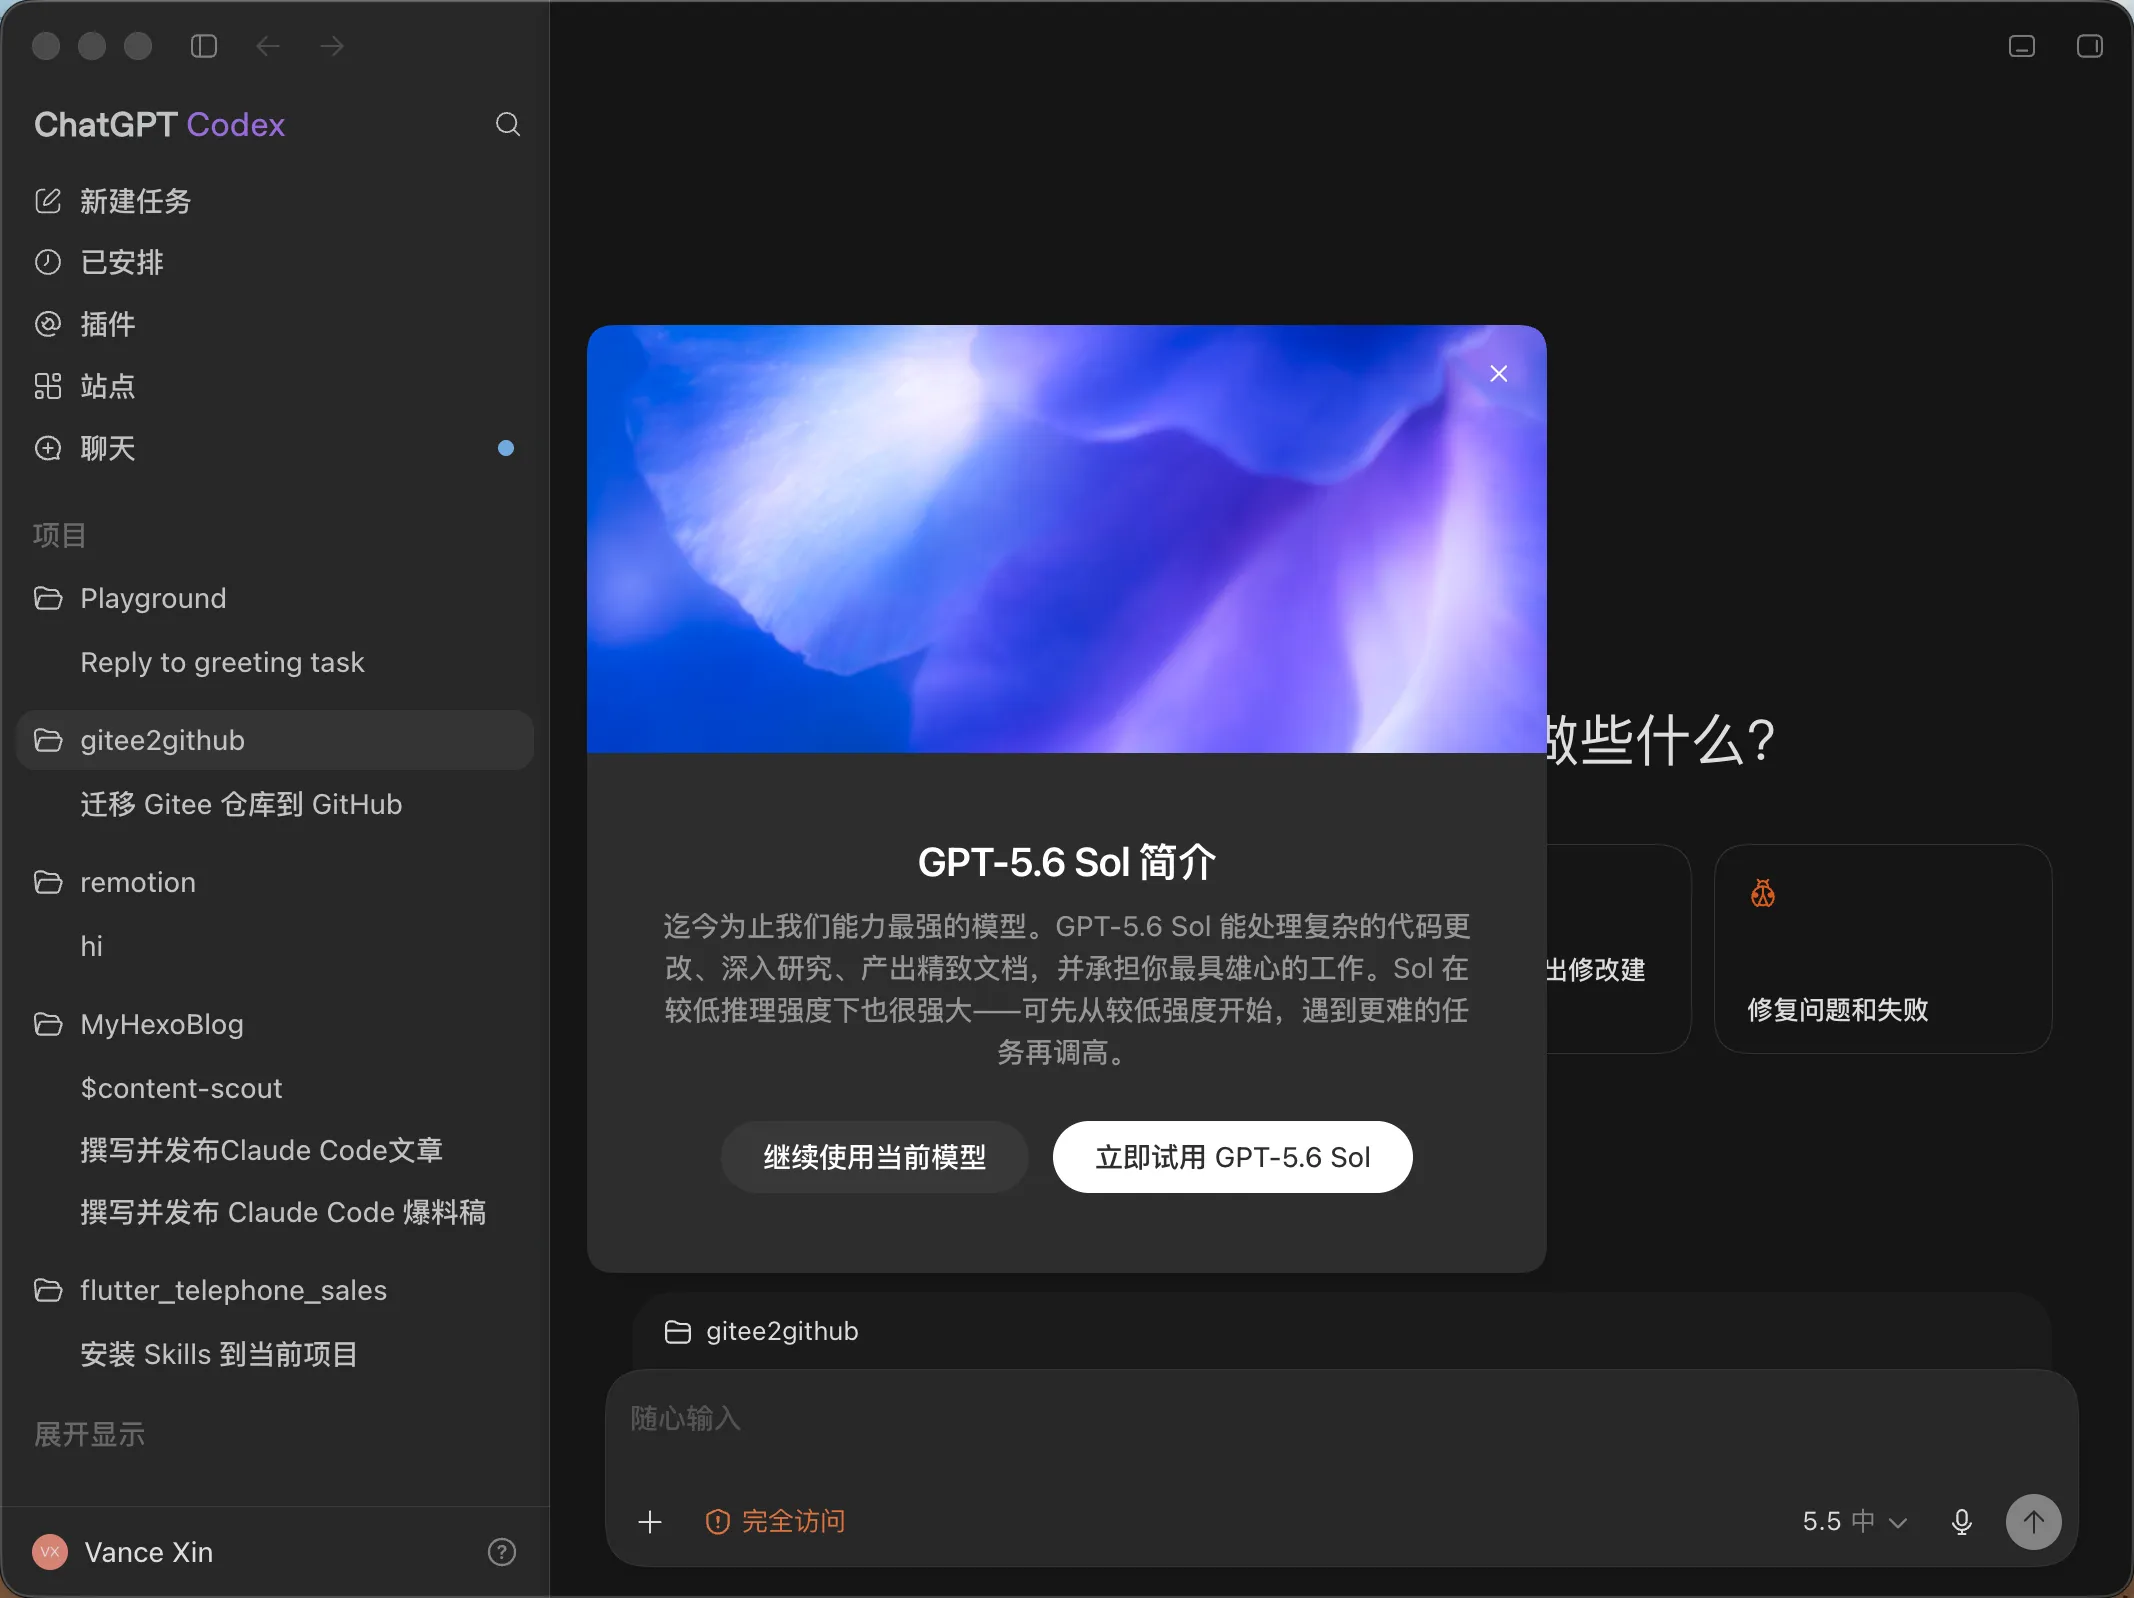Open the help question mark icon
Image resolution: width=2134 pixels, height=1598 pixels.
(502, 1552)
